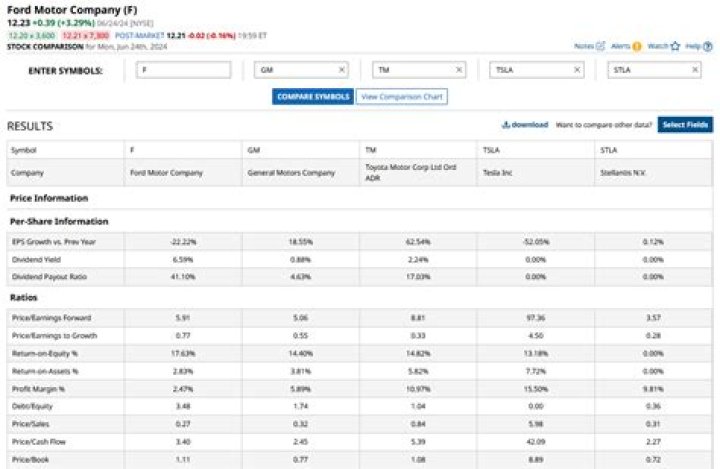Open the Select Fields button

[685, 124]
